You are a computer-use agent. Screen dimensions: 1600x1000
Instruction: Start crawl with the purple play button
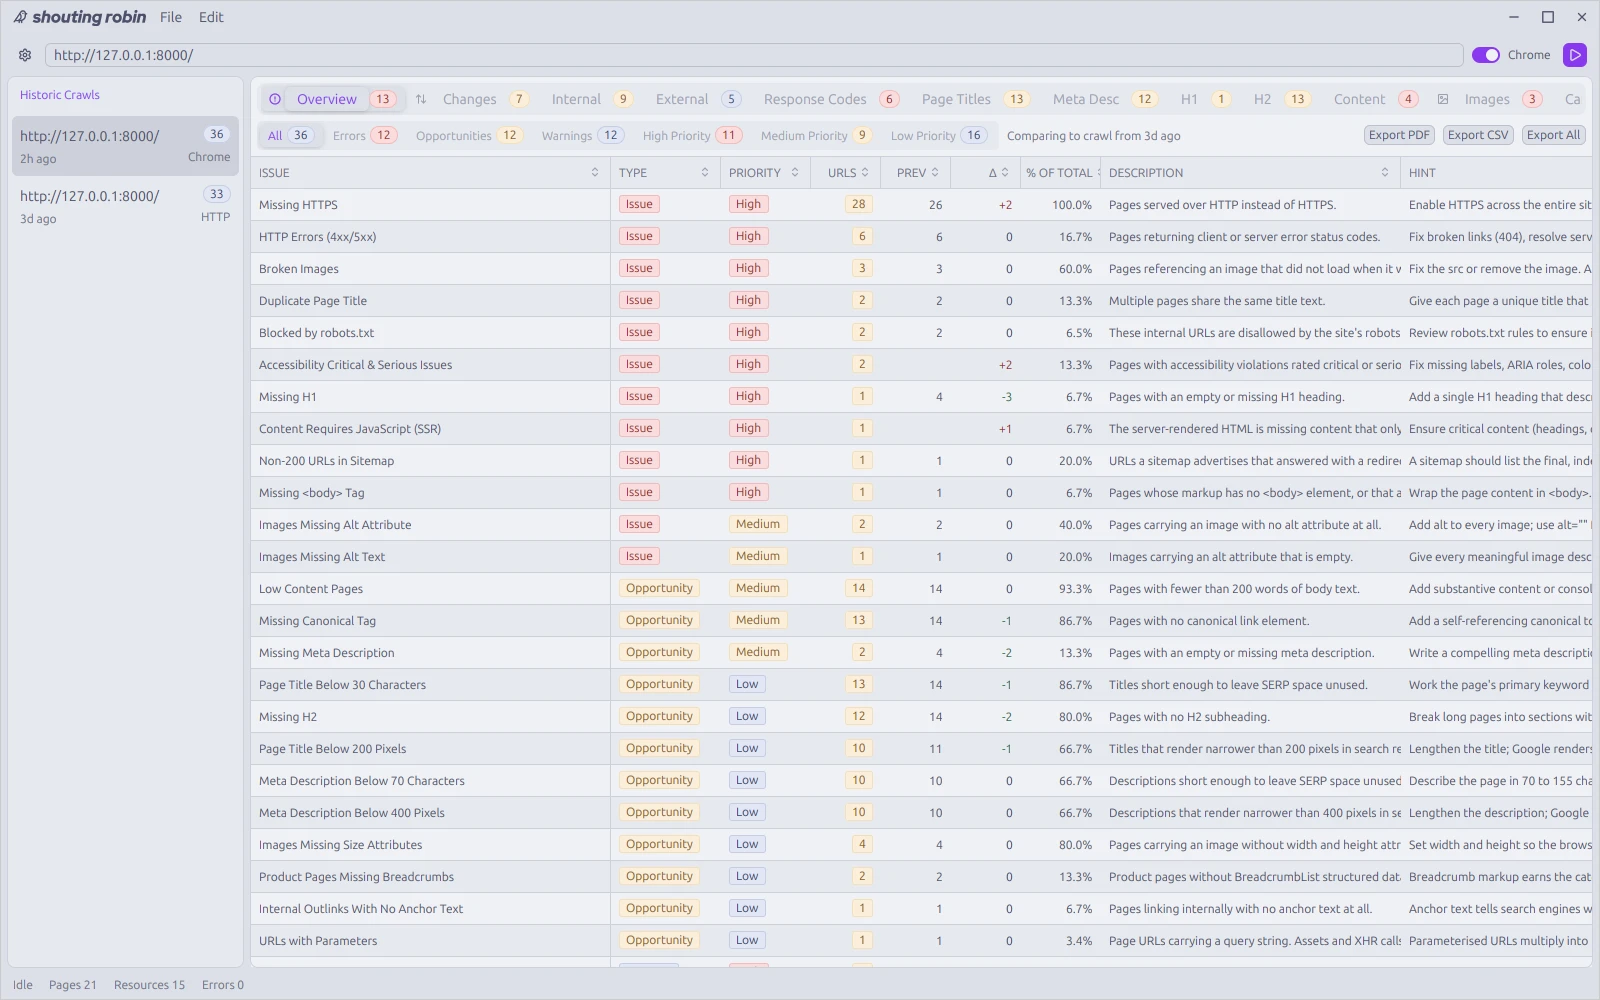[x=1575, y=55]
